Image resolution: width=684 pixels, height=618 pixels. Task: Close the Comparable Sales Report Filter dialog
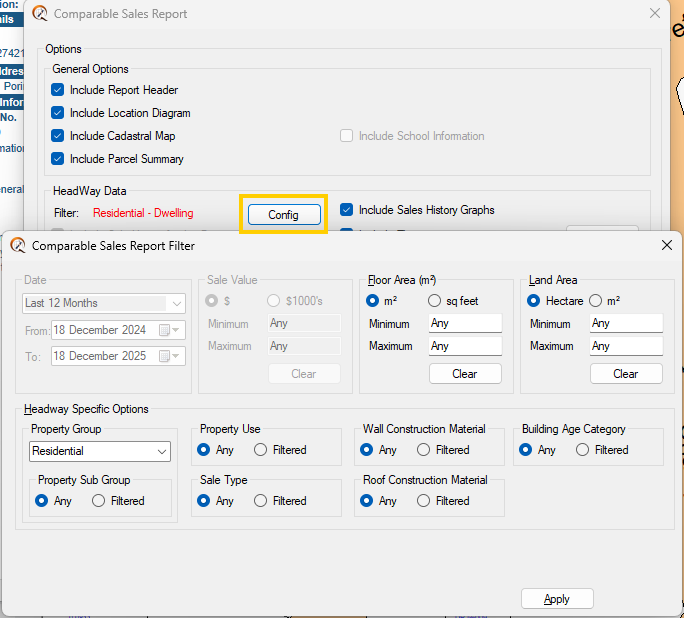click(667, 245)
